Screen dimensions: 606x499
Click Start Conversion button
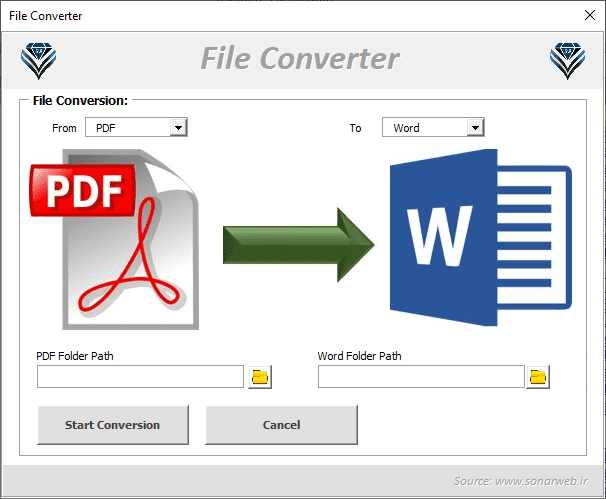click(x=113, y=425)
